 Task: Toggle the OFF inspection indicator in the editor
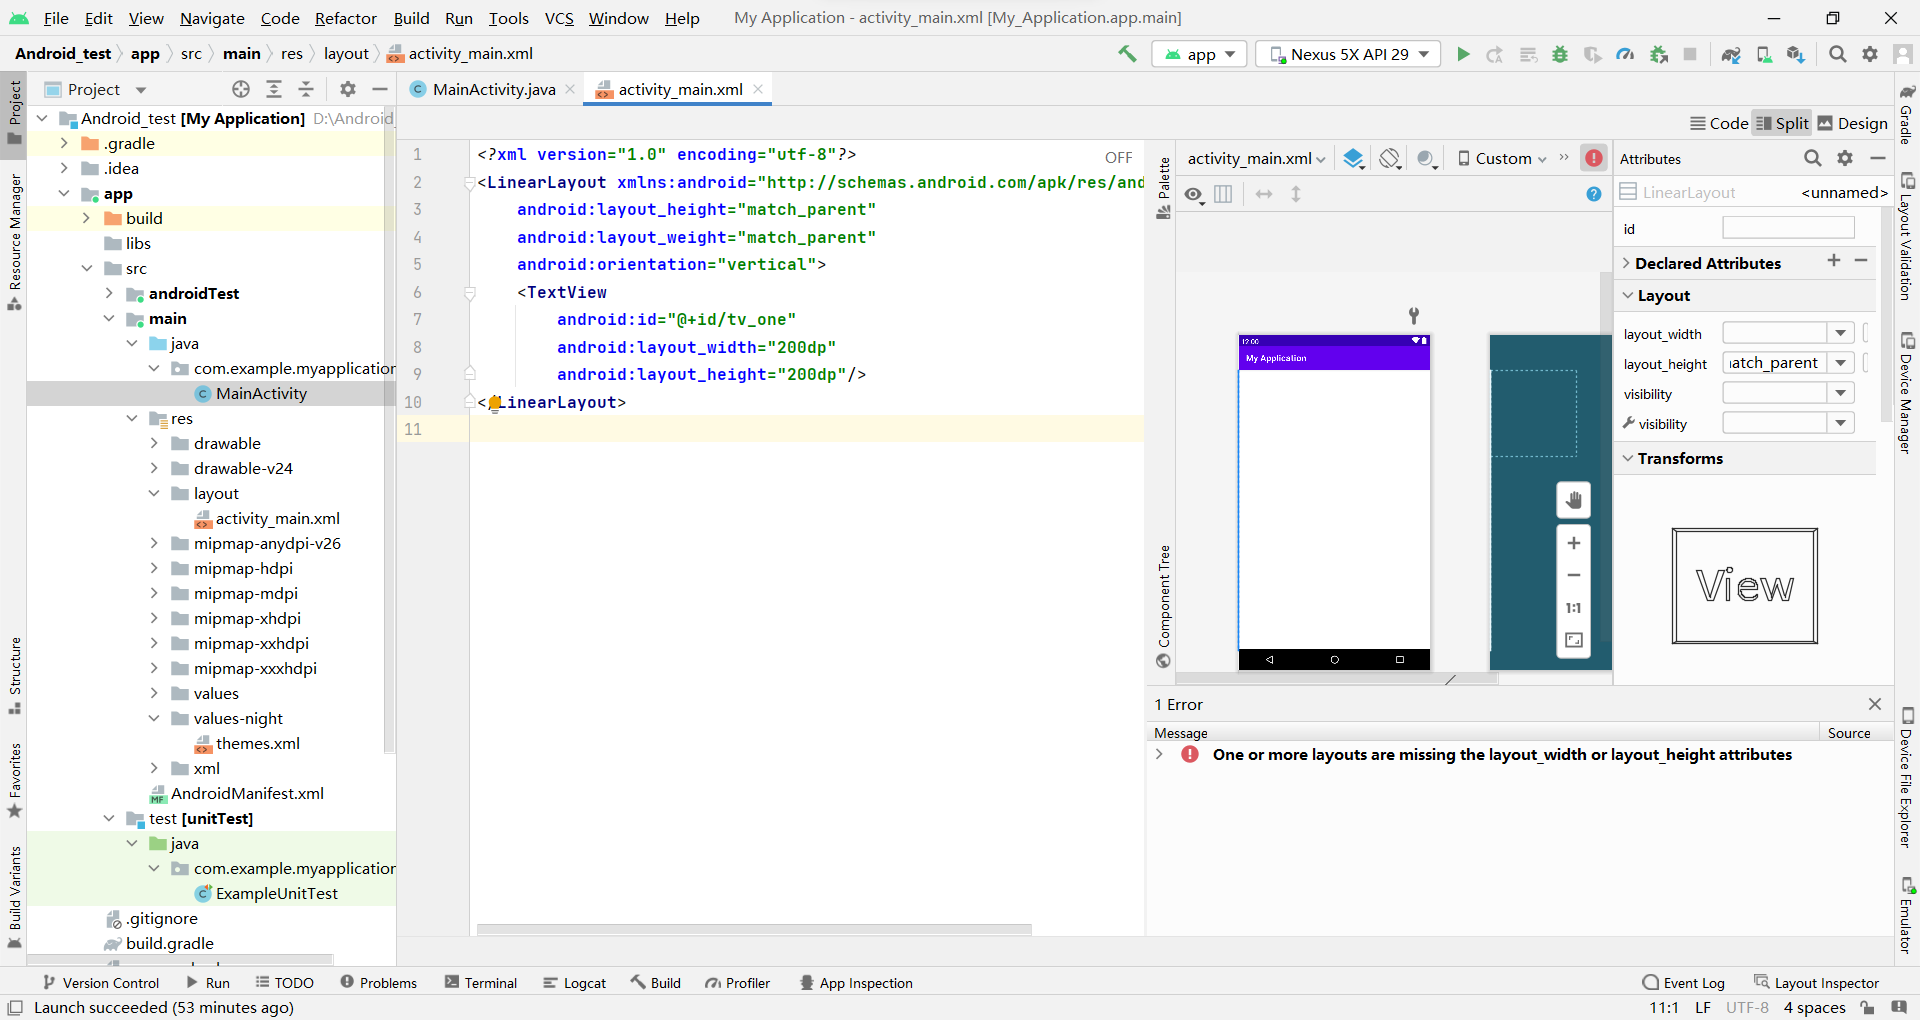coord(1119,157)
